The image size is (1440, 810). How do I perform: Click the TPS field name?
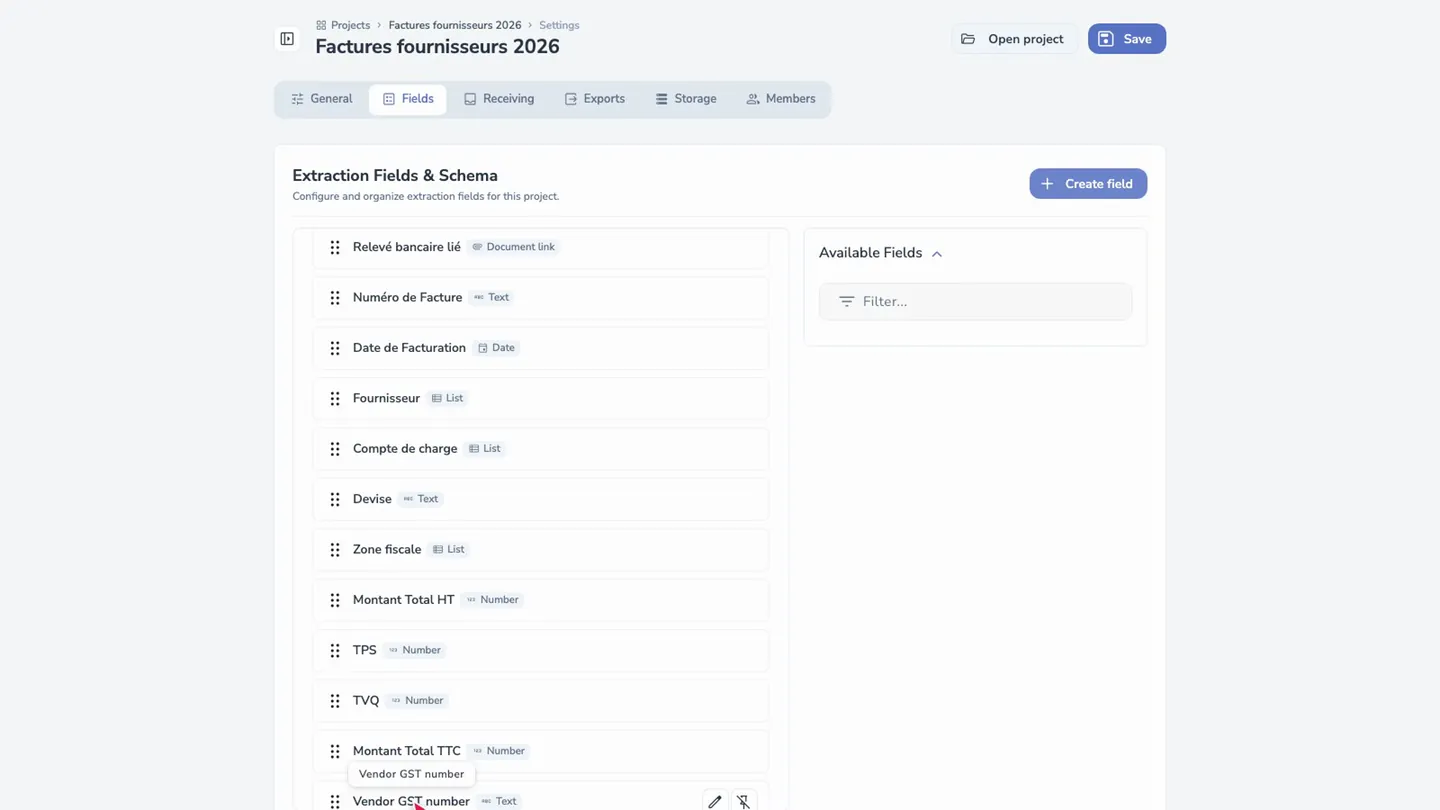click(365, 650)
